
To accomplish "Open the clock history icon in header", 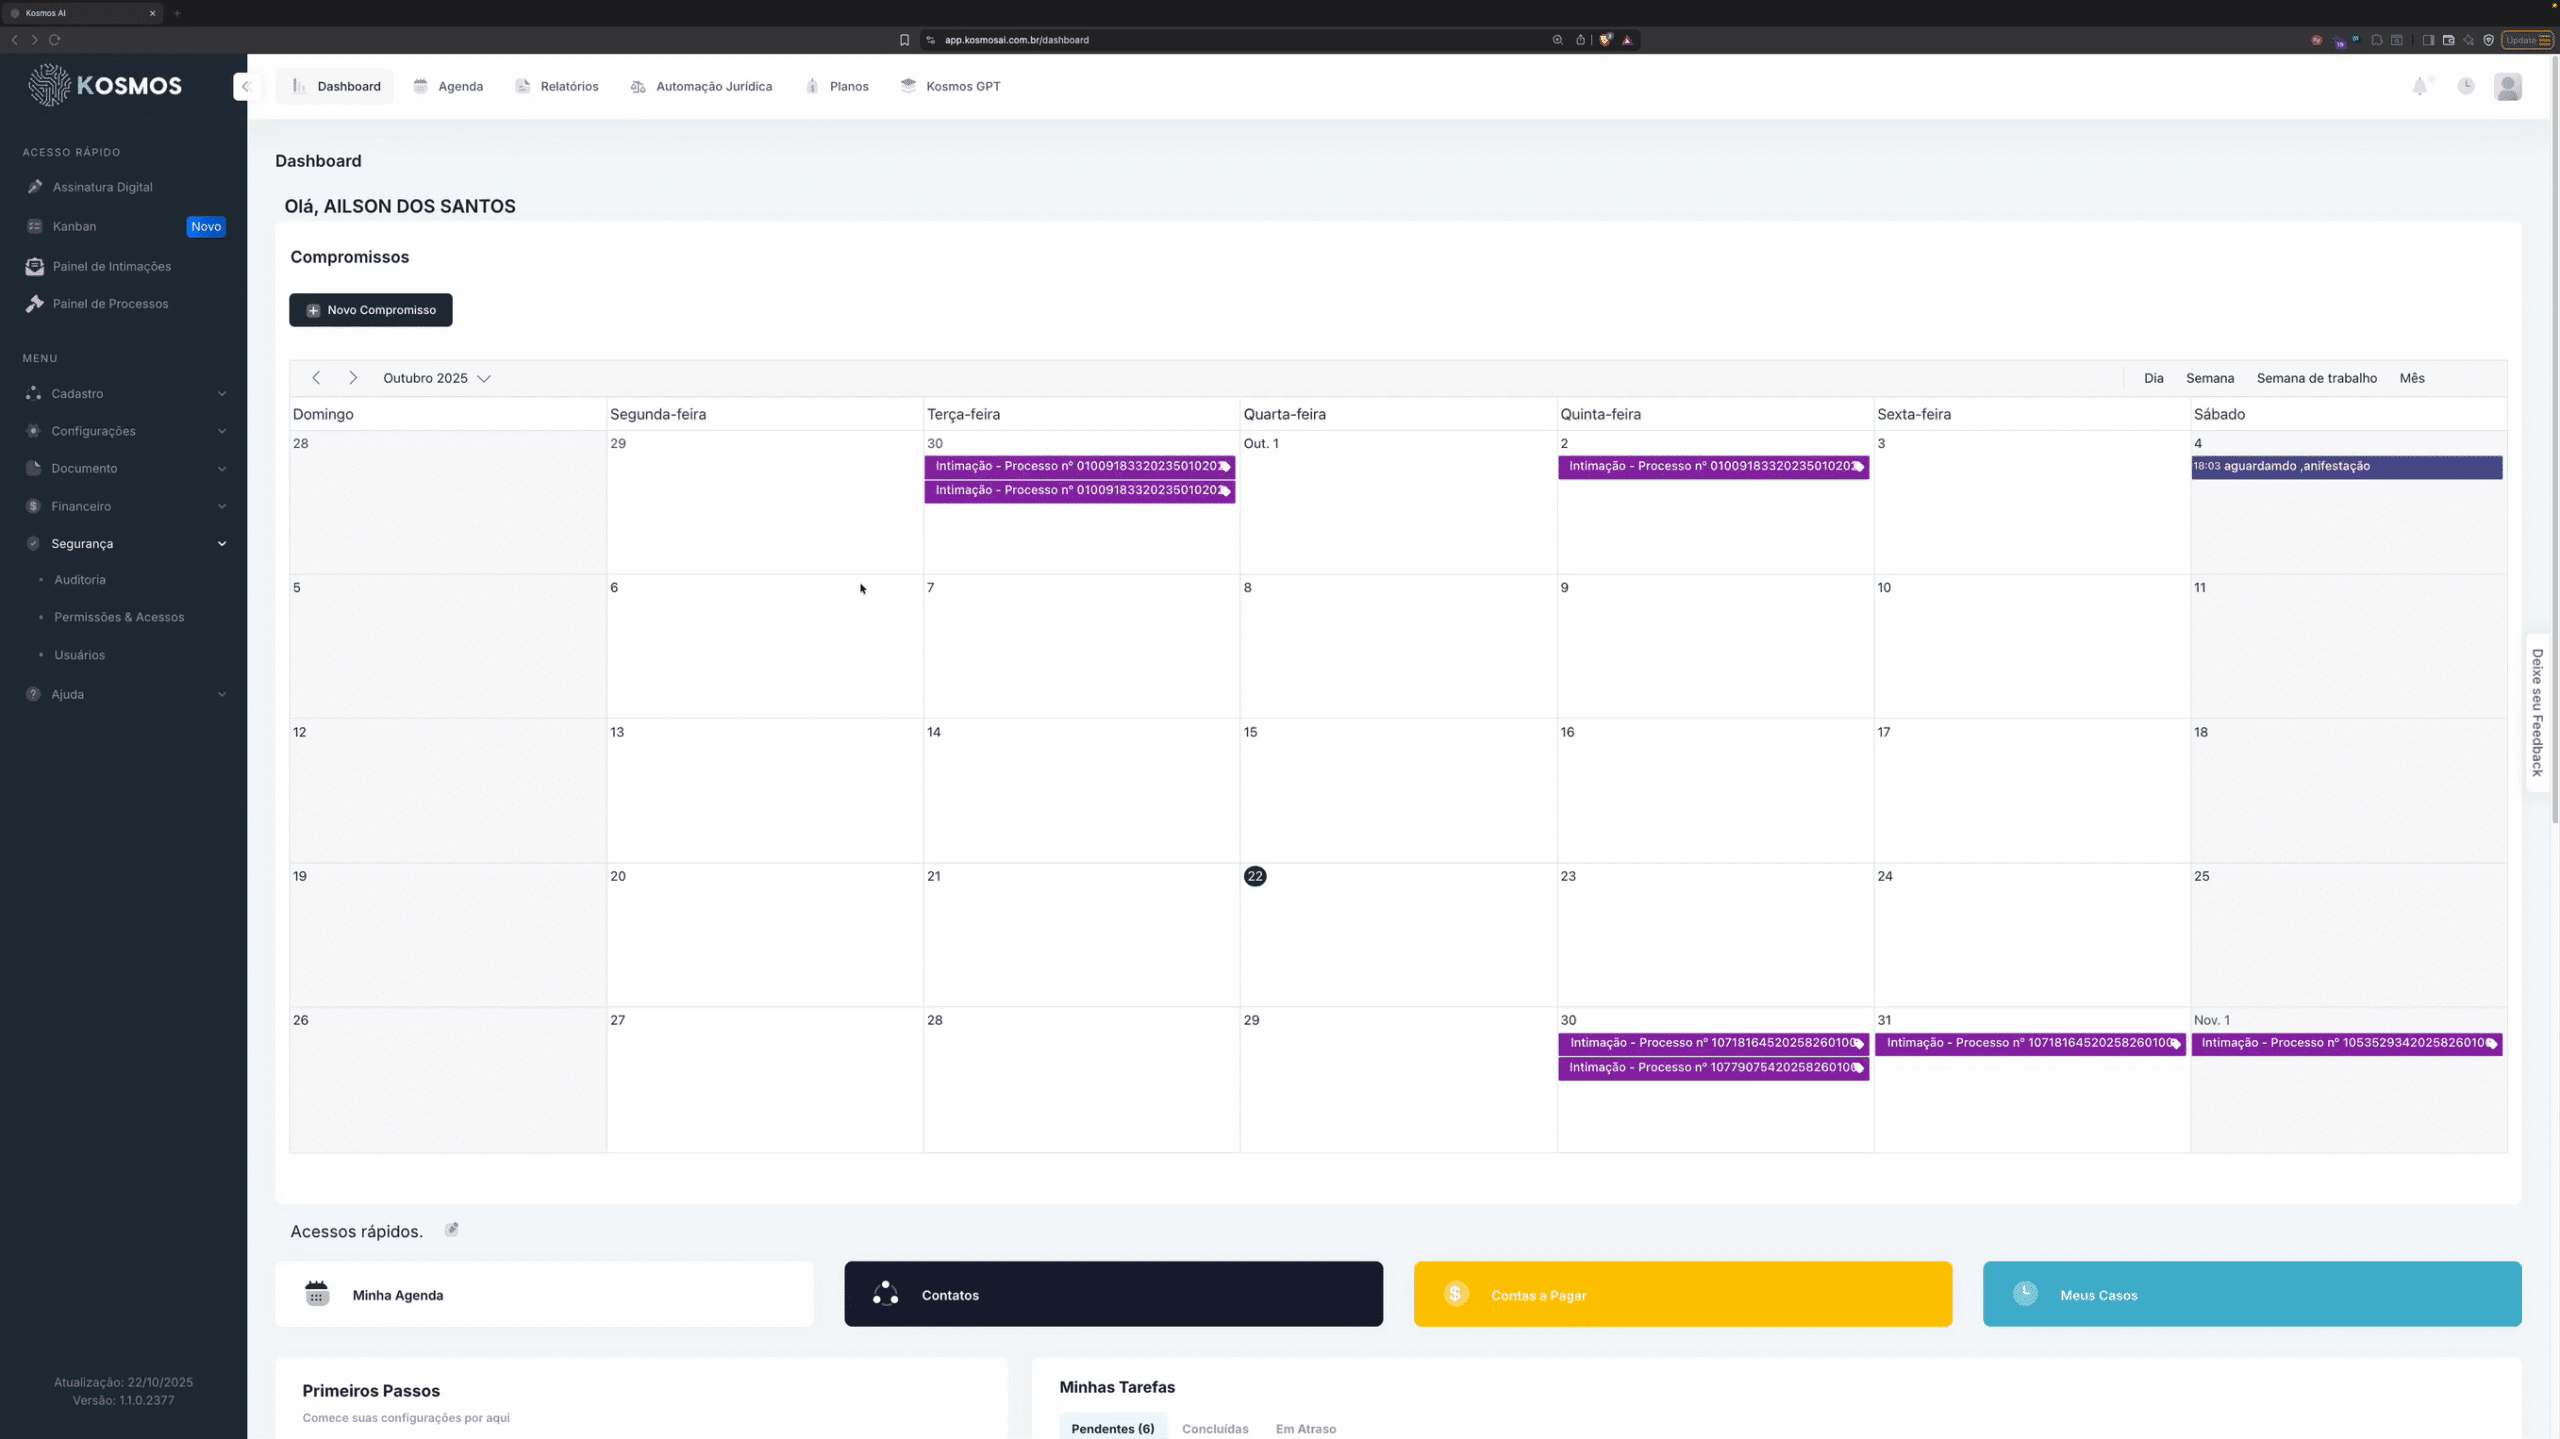I will tap(2466, 87).
